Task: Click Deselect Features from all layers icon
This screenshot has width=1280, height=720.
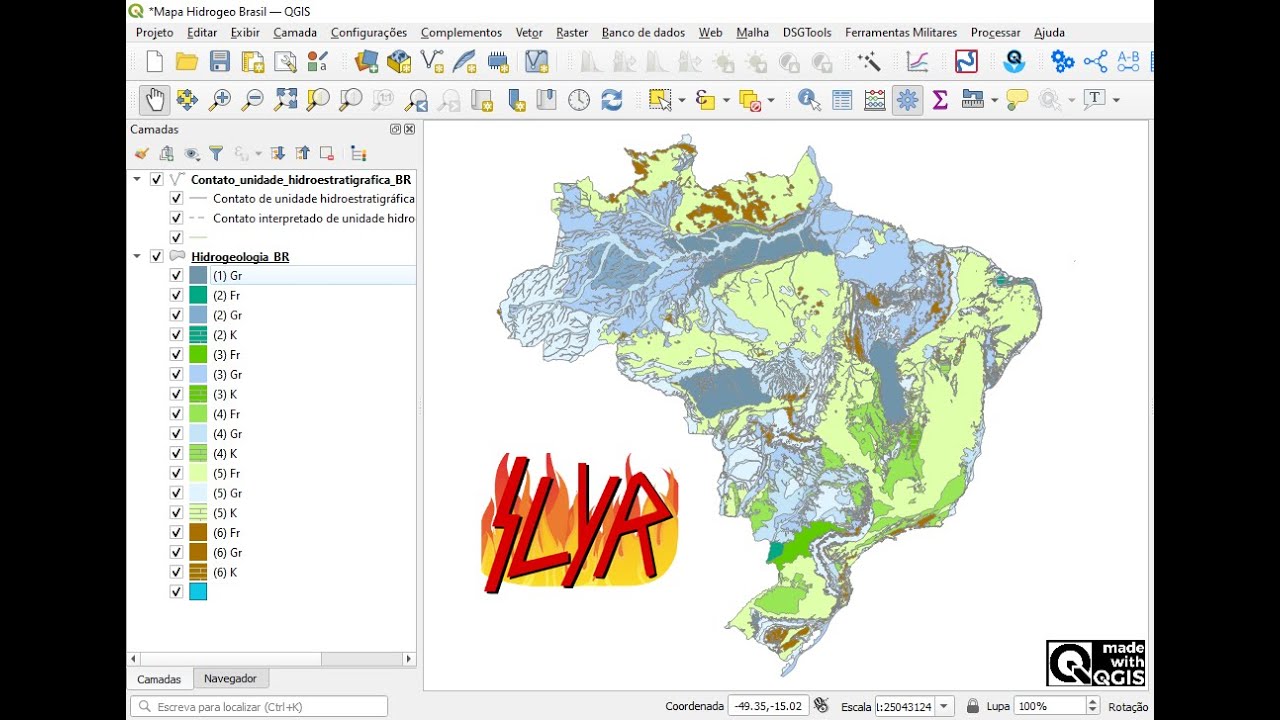Action: point(750,100)
